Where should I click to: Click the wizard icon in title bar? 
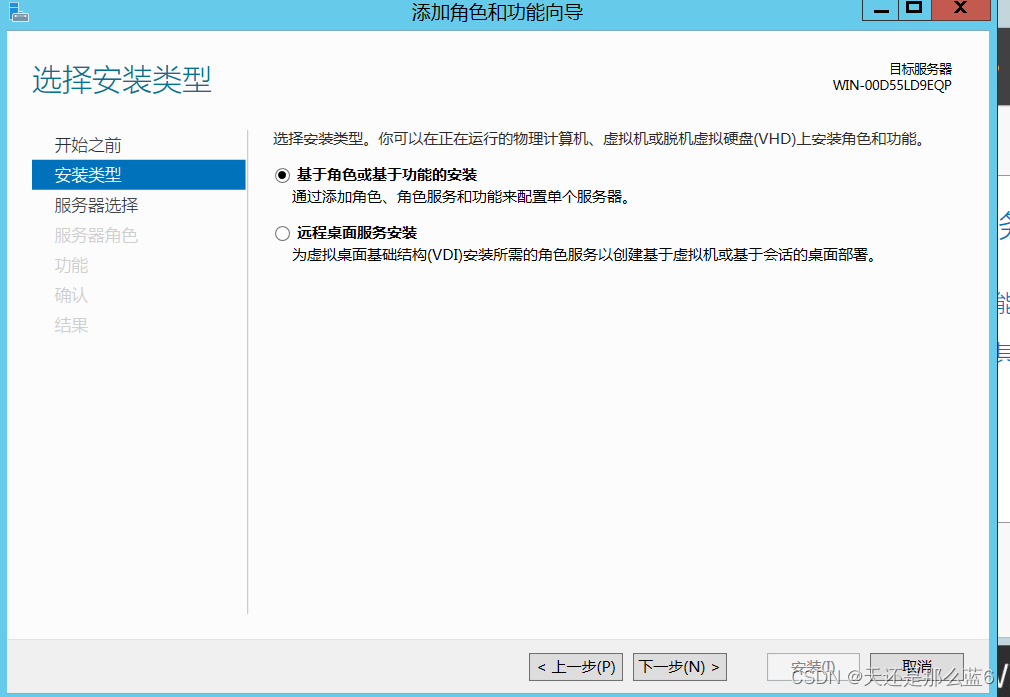point(18,12)
